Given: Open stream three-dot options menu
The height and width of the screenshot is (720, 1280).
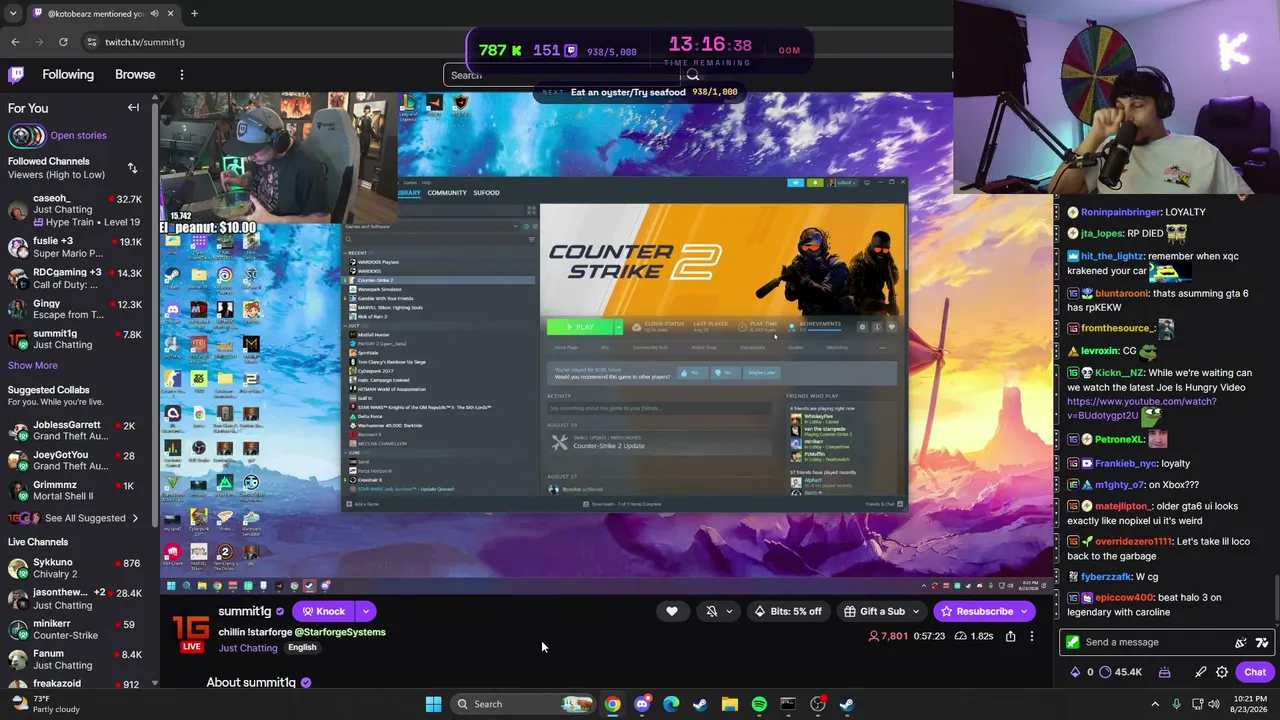Looking at the screenshot, I should [x=1032, y=636].
